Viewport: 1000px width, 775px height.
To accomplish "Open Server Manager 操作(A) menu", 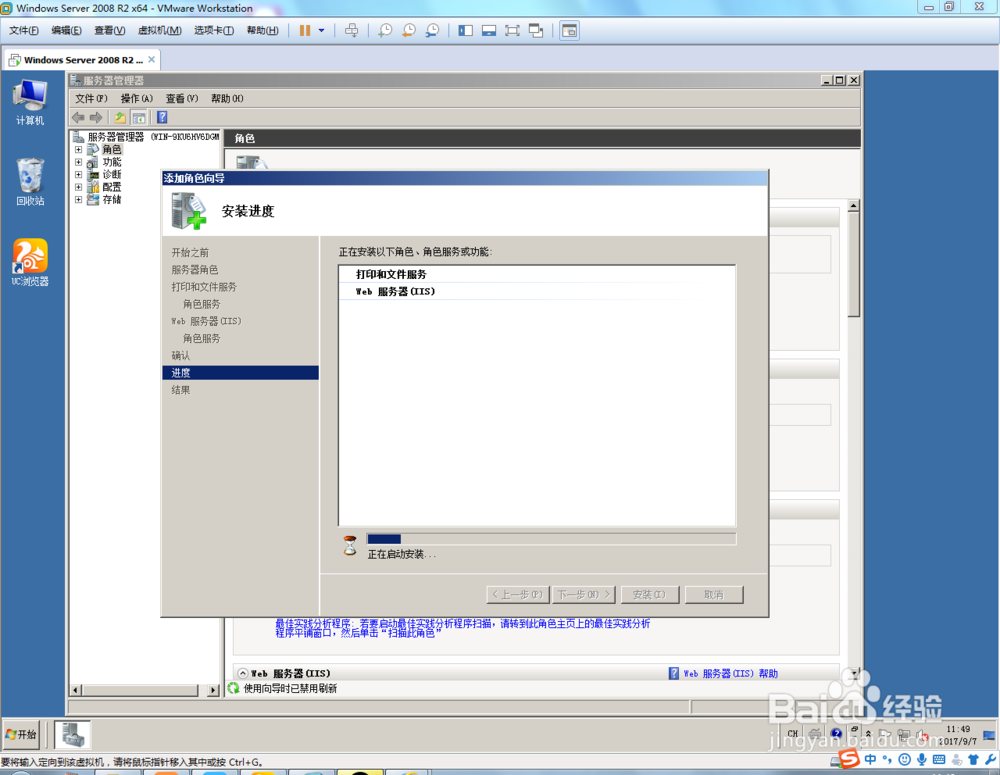I will pos(136,98).
